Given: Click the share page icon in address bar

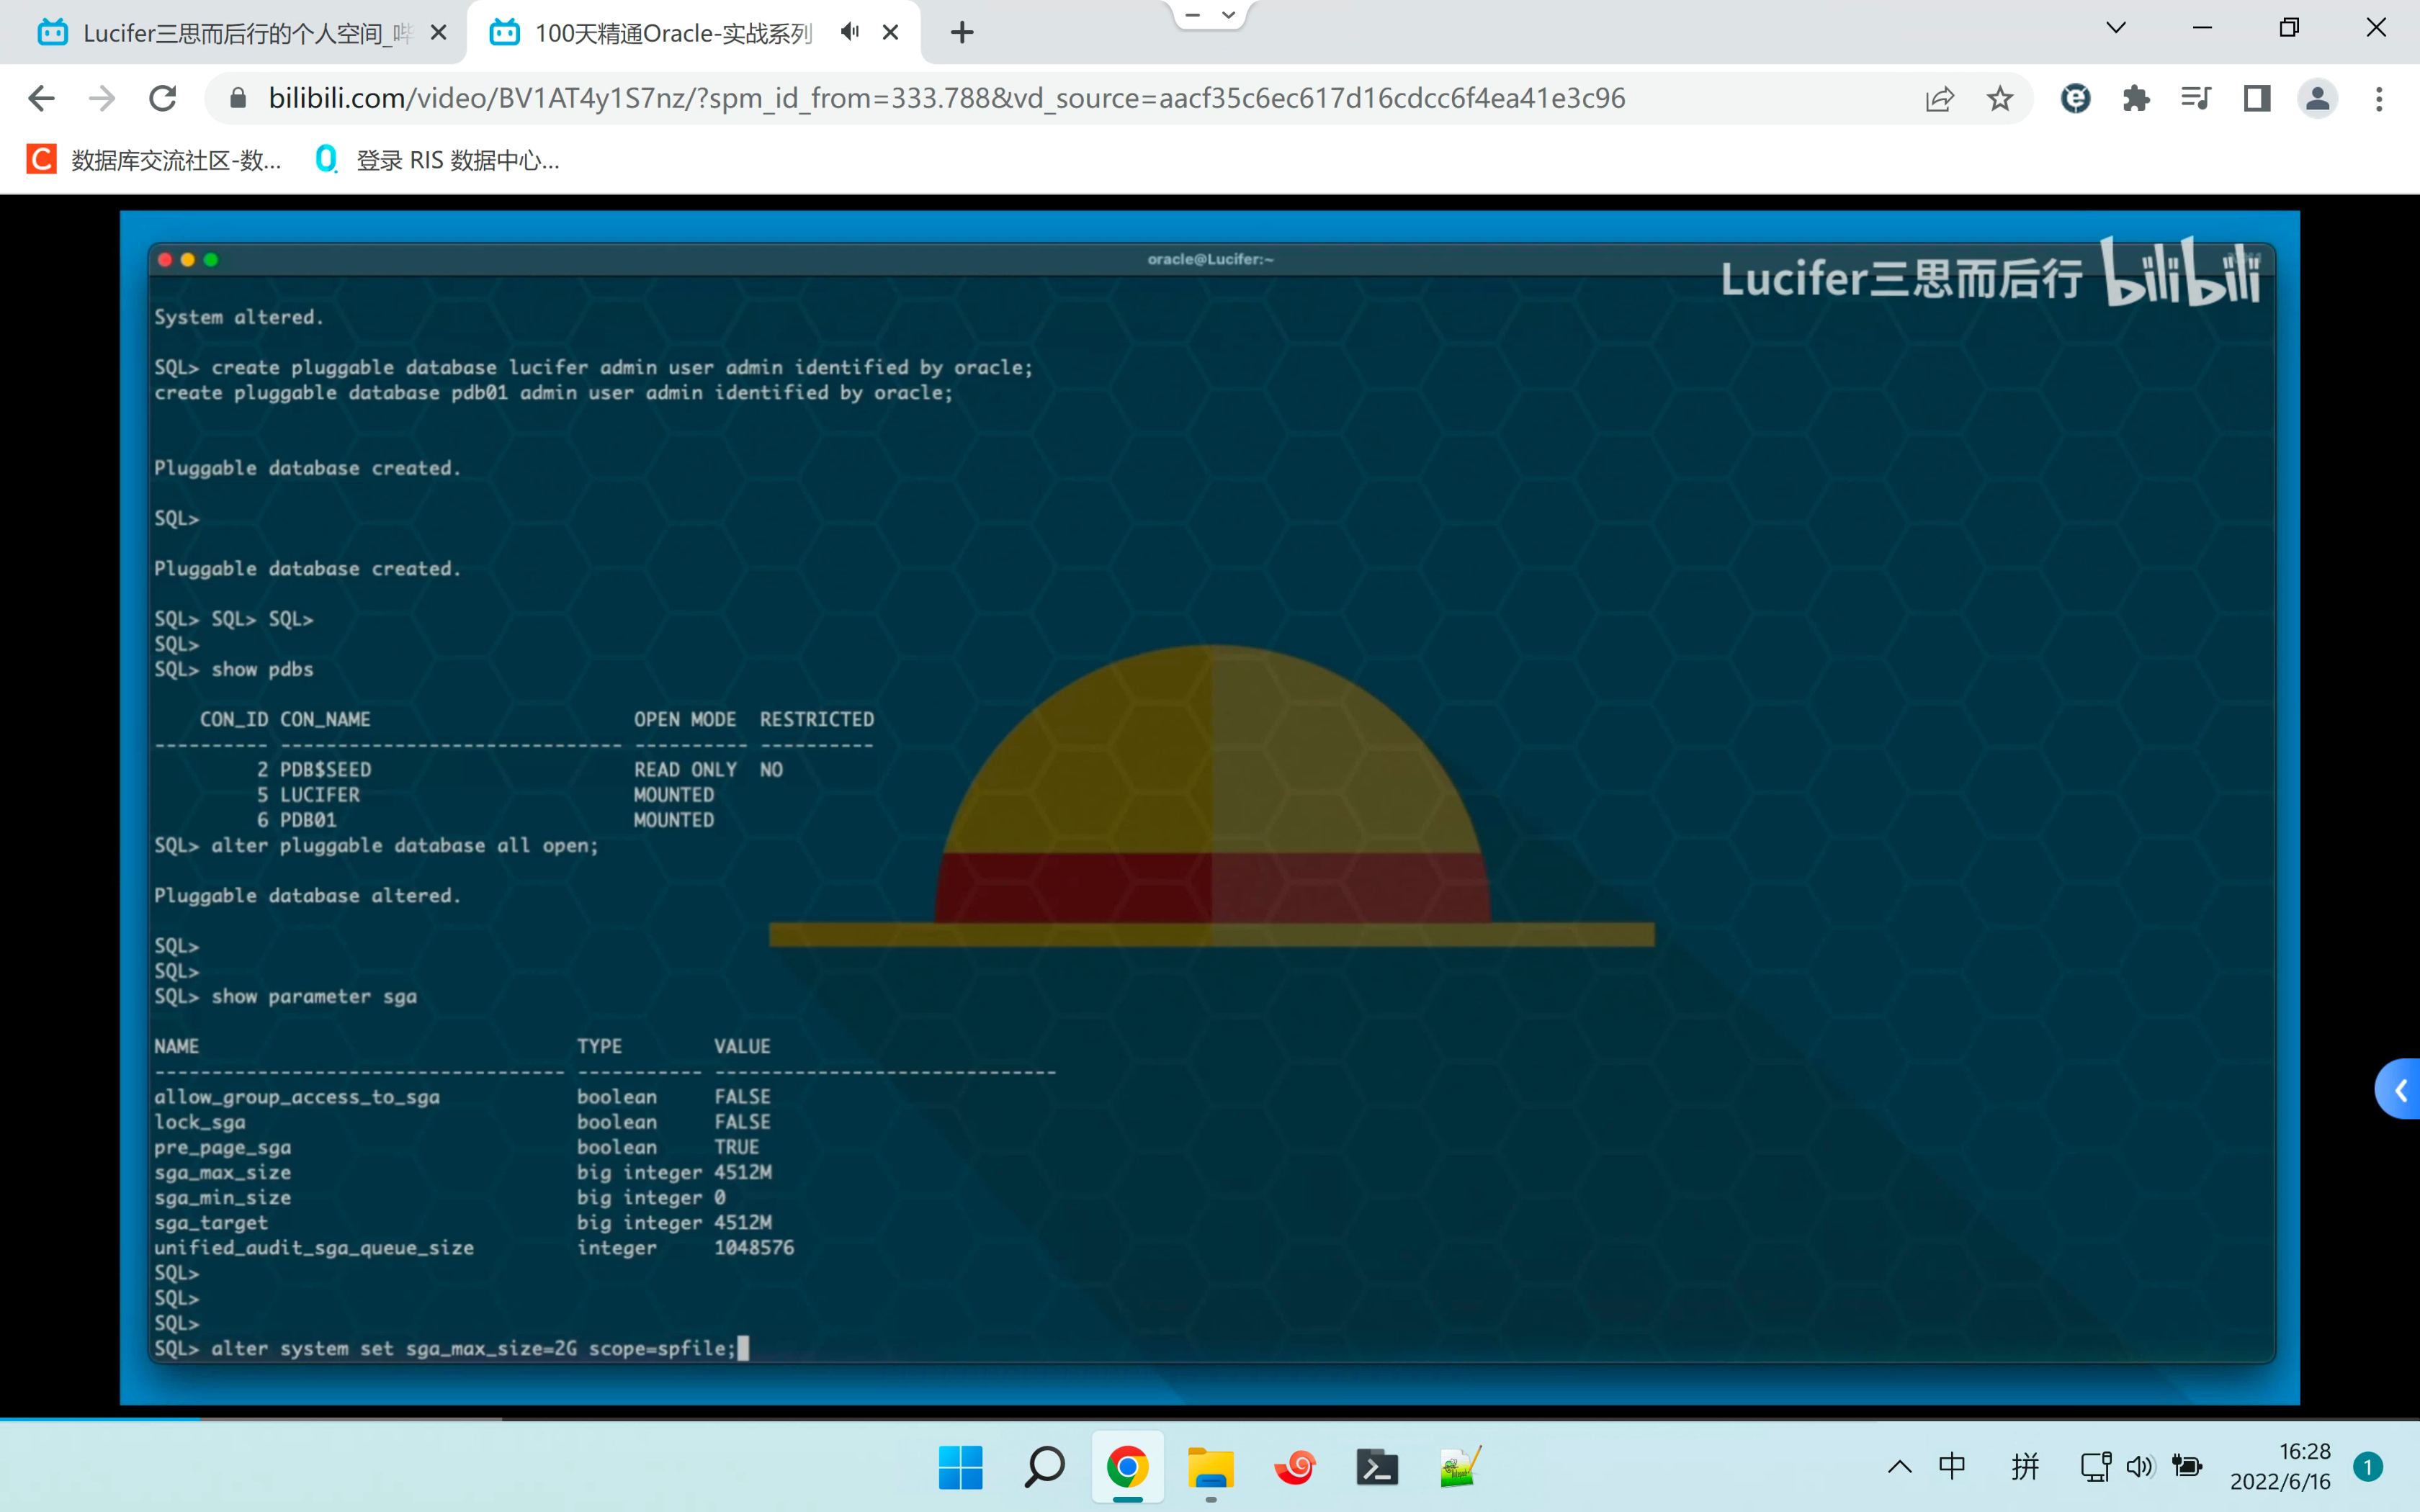Looking at the screenshot, I should coord(1939,98).
